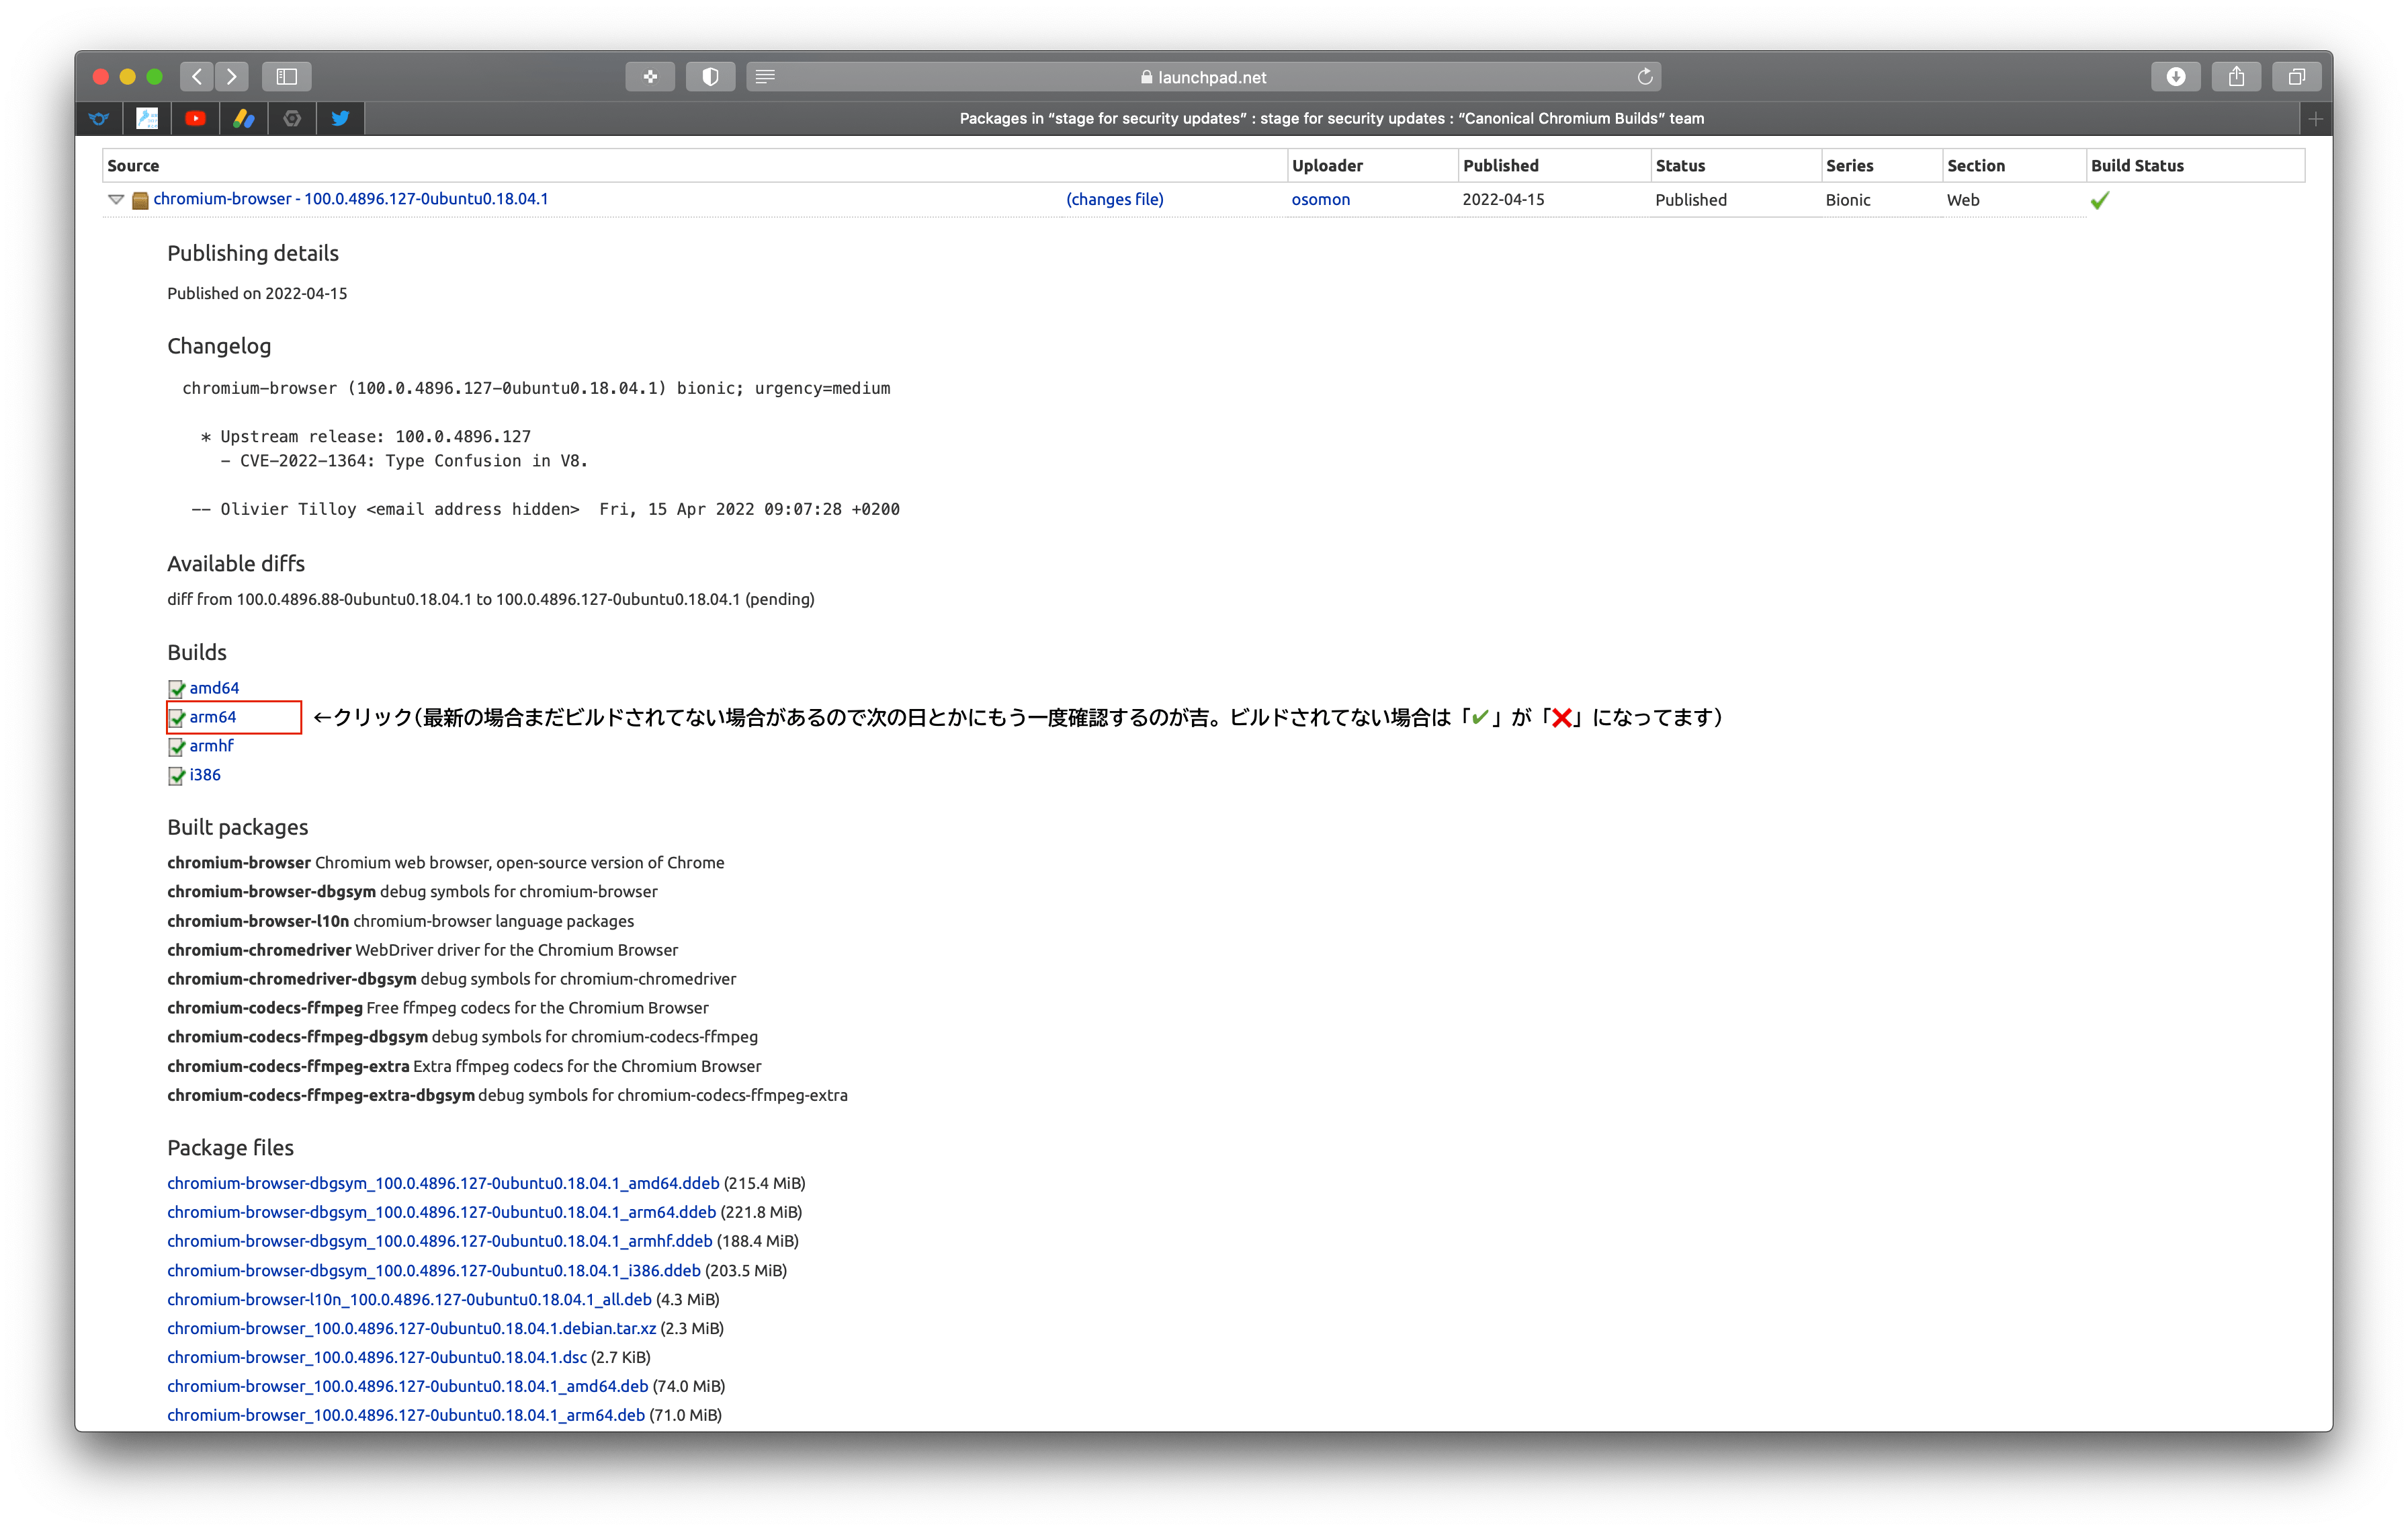Collapse the chromium-browser source row triangle
Image resolution: width=2408 pixels, height=1531 pixels.
116,199
